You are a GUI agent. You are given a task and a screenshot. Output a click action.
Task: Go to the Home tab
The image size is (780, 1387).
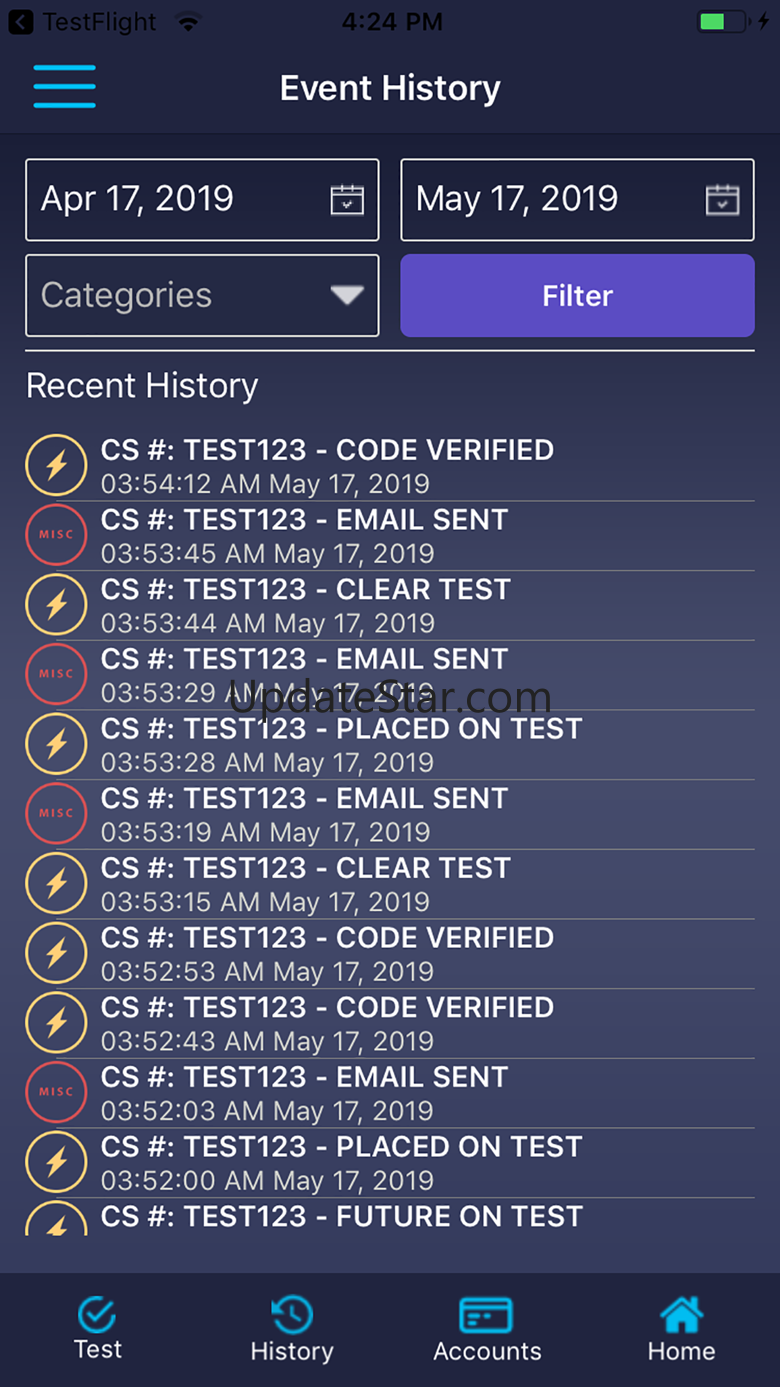click(x=681, y=1328)
